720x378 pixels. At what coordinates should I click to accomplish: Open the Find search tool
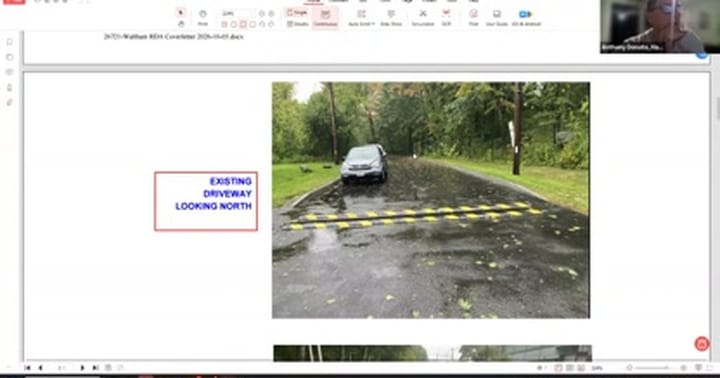tap(473, 18)
